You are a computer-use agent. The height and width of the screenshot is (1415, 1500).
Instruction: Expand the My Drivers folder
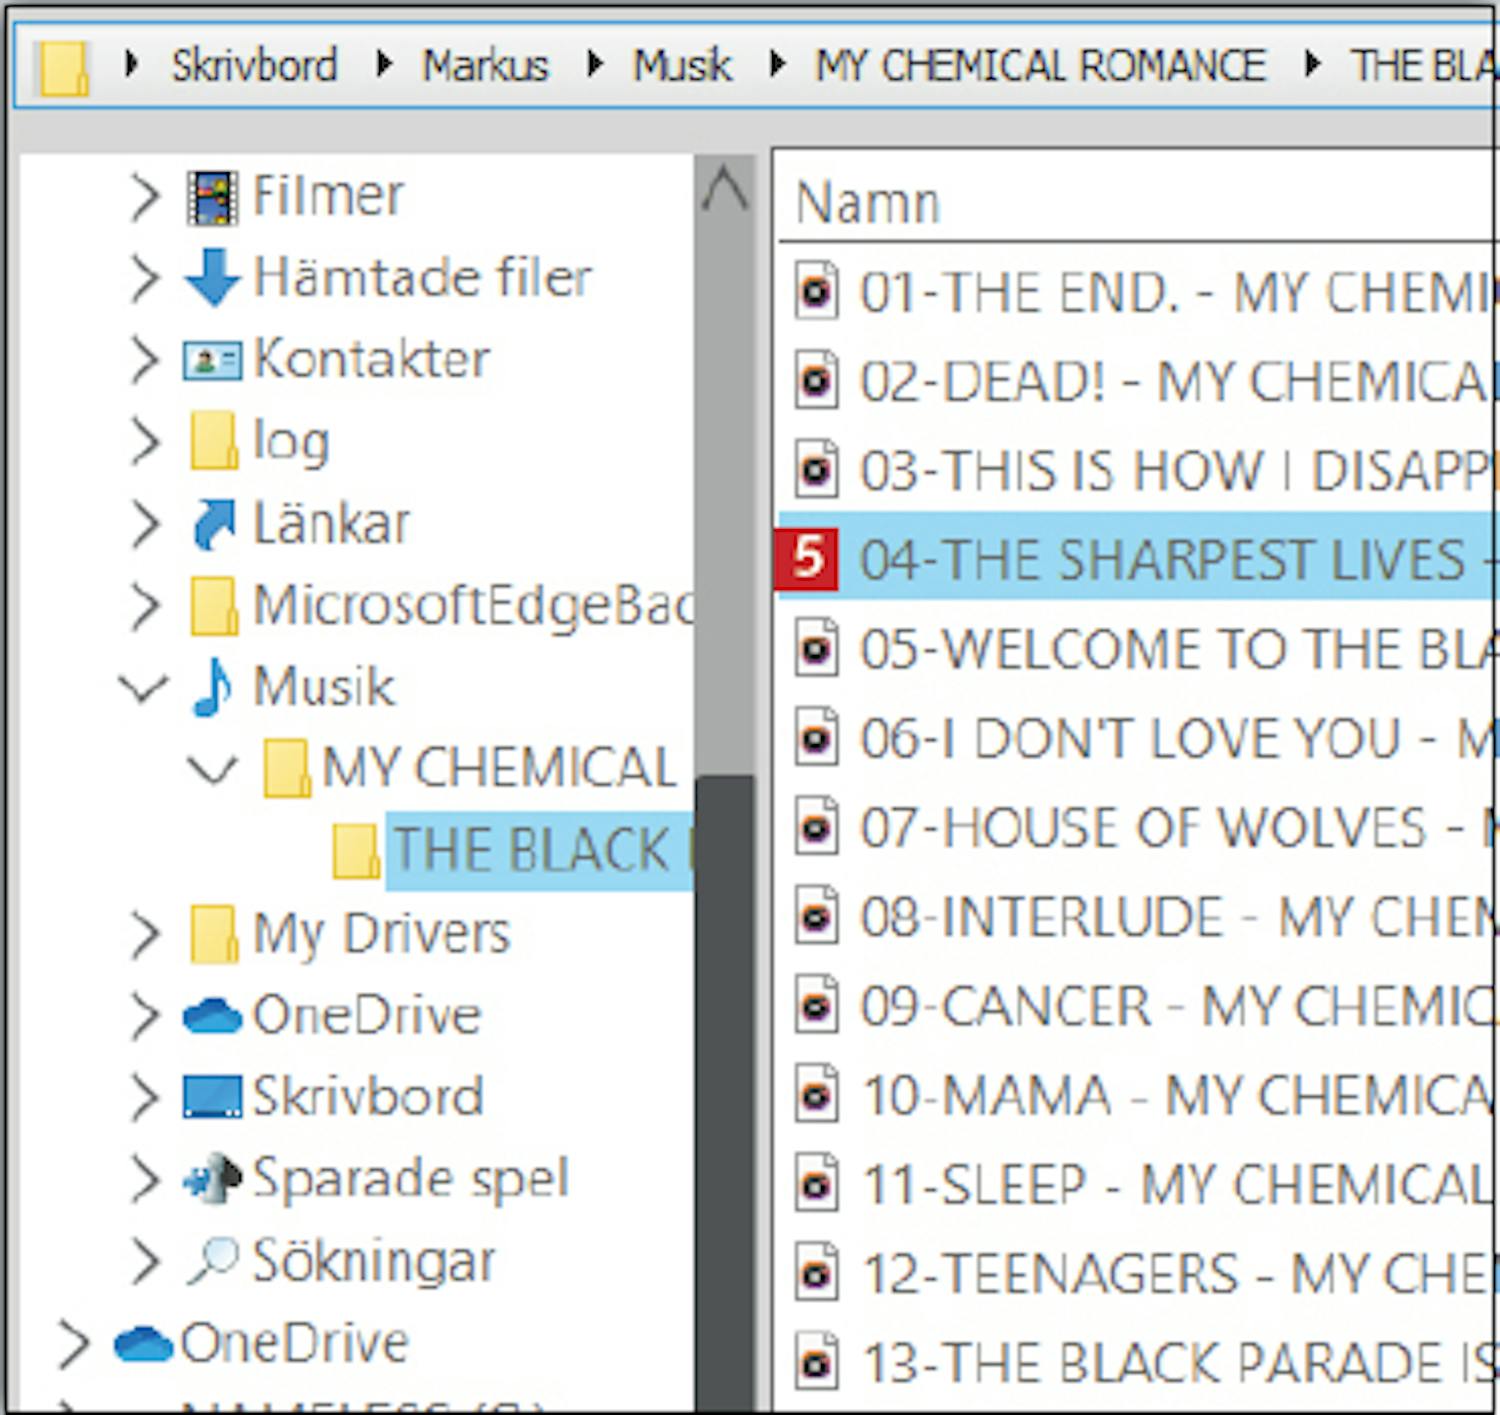pyautogui.click(x=145, y=934)
